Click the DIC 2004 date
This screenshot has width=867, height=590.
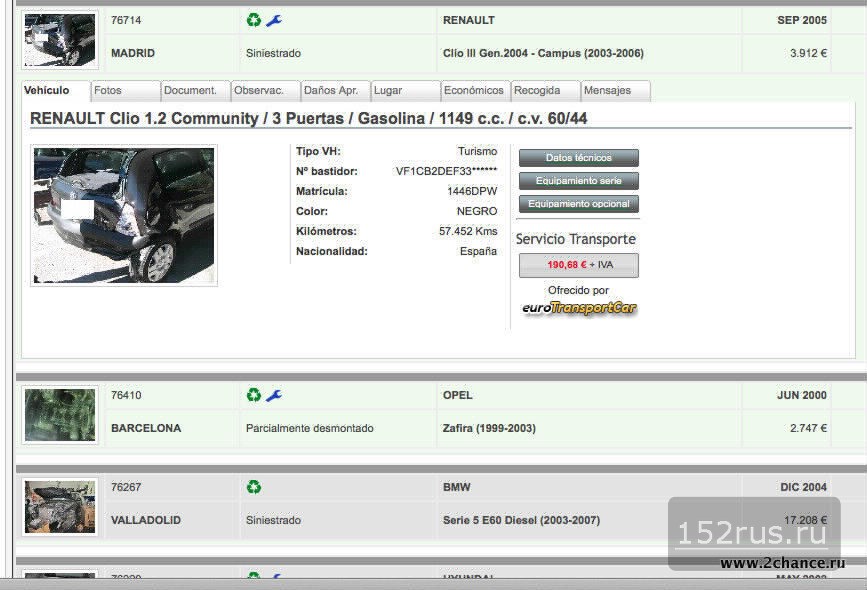pyautogui.click(x=803, y=487)
